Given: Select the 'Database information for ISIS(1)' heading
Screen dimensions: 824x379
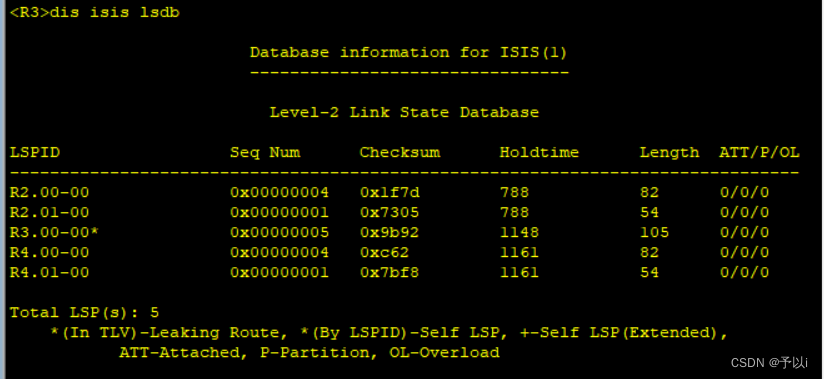Looking at the screenshot, I should 408,53.
